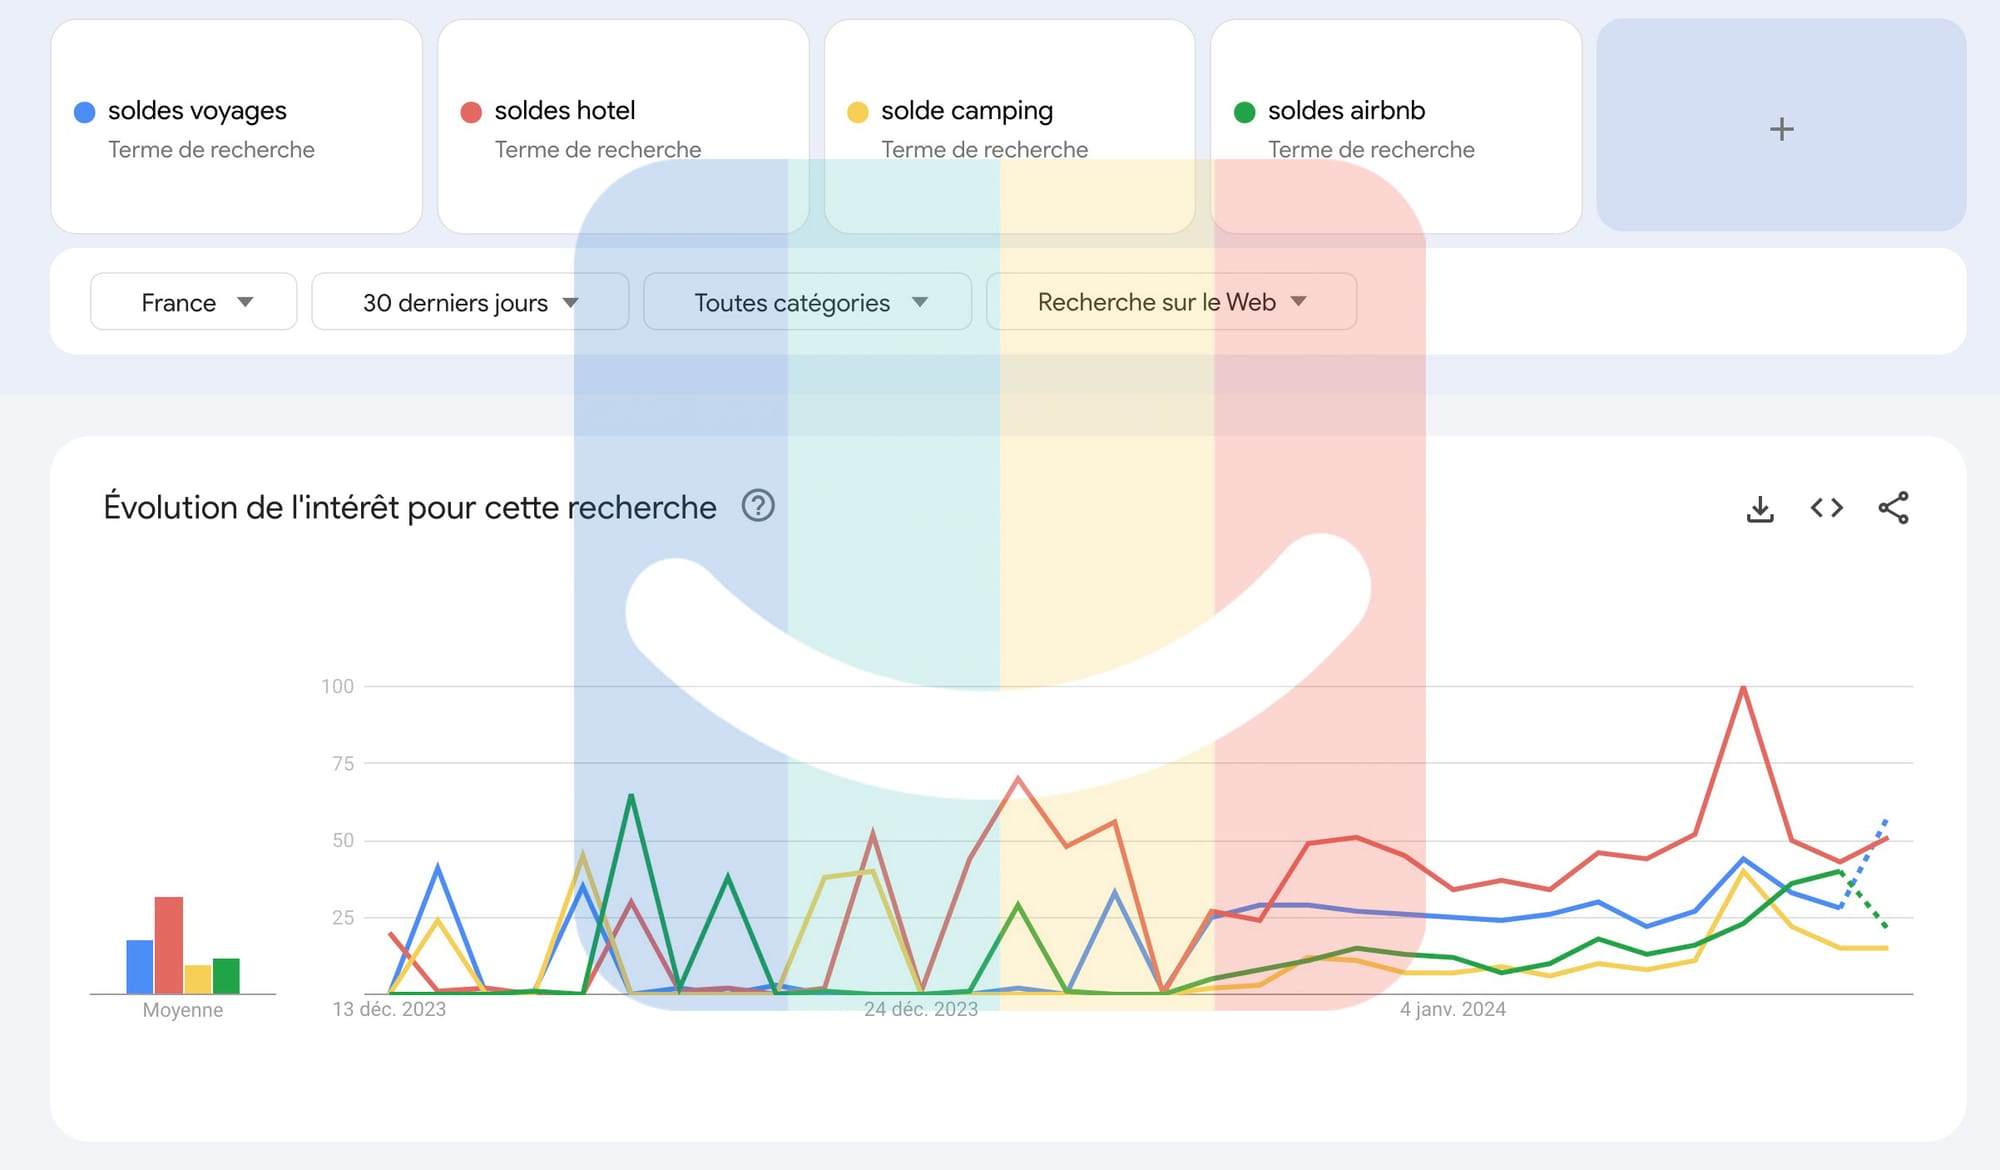Select the 4 janv. 2024 axis label
The width and height of the screenshot is (2000, 1170).
tap(1452, 1009)
